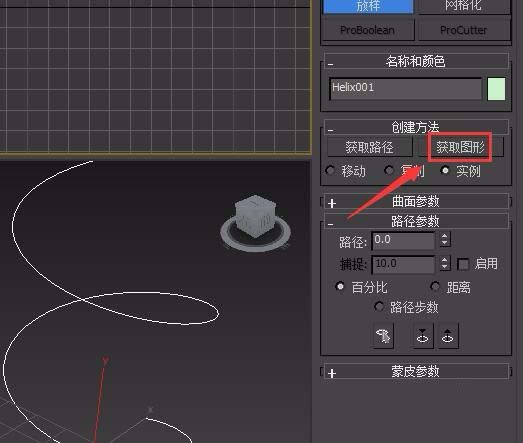
Task: Expand the 曲面参数 rollout
Action: 416,202
